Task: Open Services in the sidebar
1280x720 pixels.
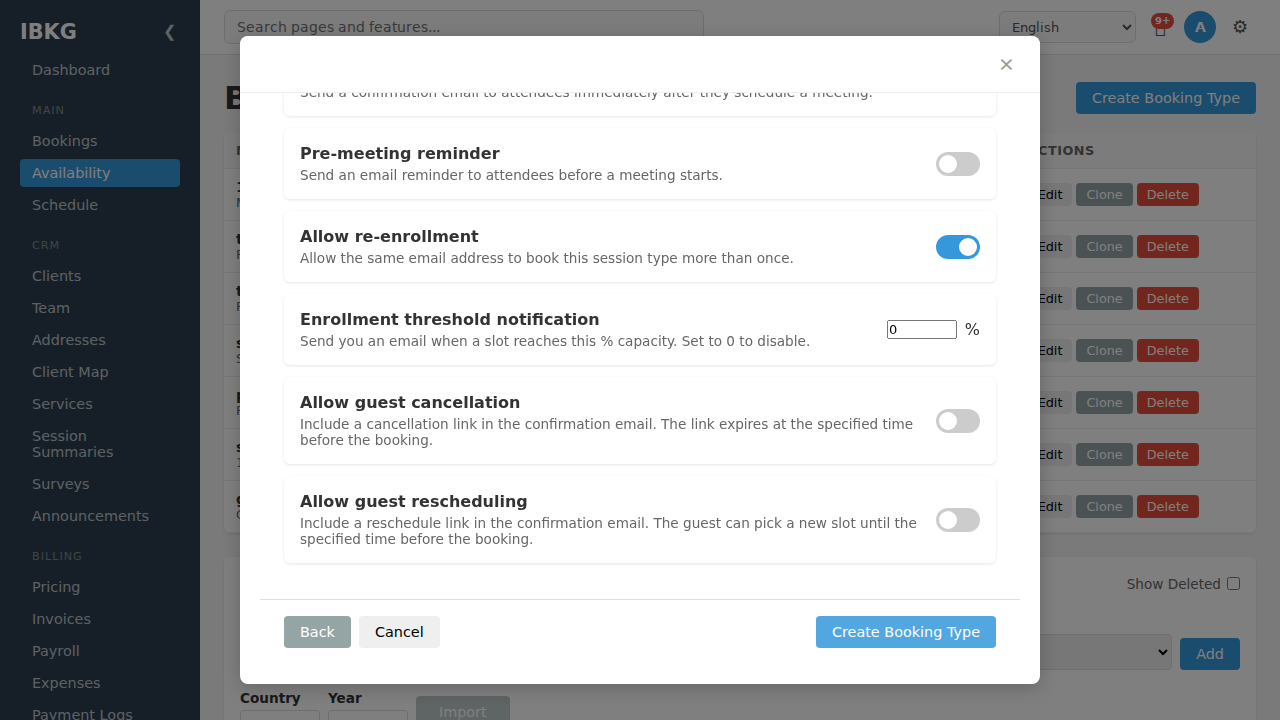Action: tap(100, 404)
